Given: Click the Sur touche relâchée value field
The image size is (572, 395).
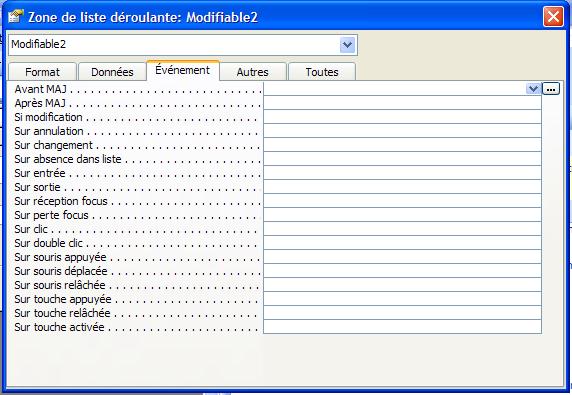Looking at the screenshot, I should pyautogui.click(x=402, y=313).
